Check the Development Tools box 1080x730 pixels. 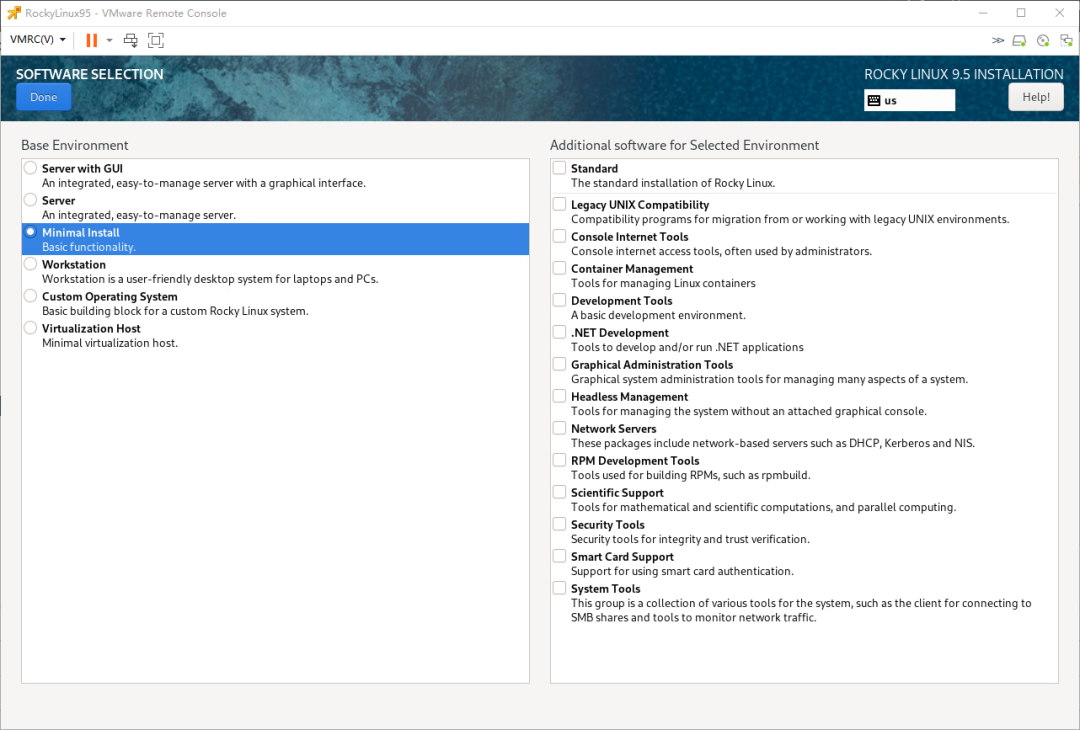(x=559, y=300)
